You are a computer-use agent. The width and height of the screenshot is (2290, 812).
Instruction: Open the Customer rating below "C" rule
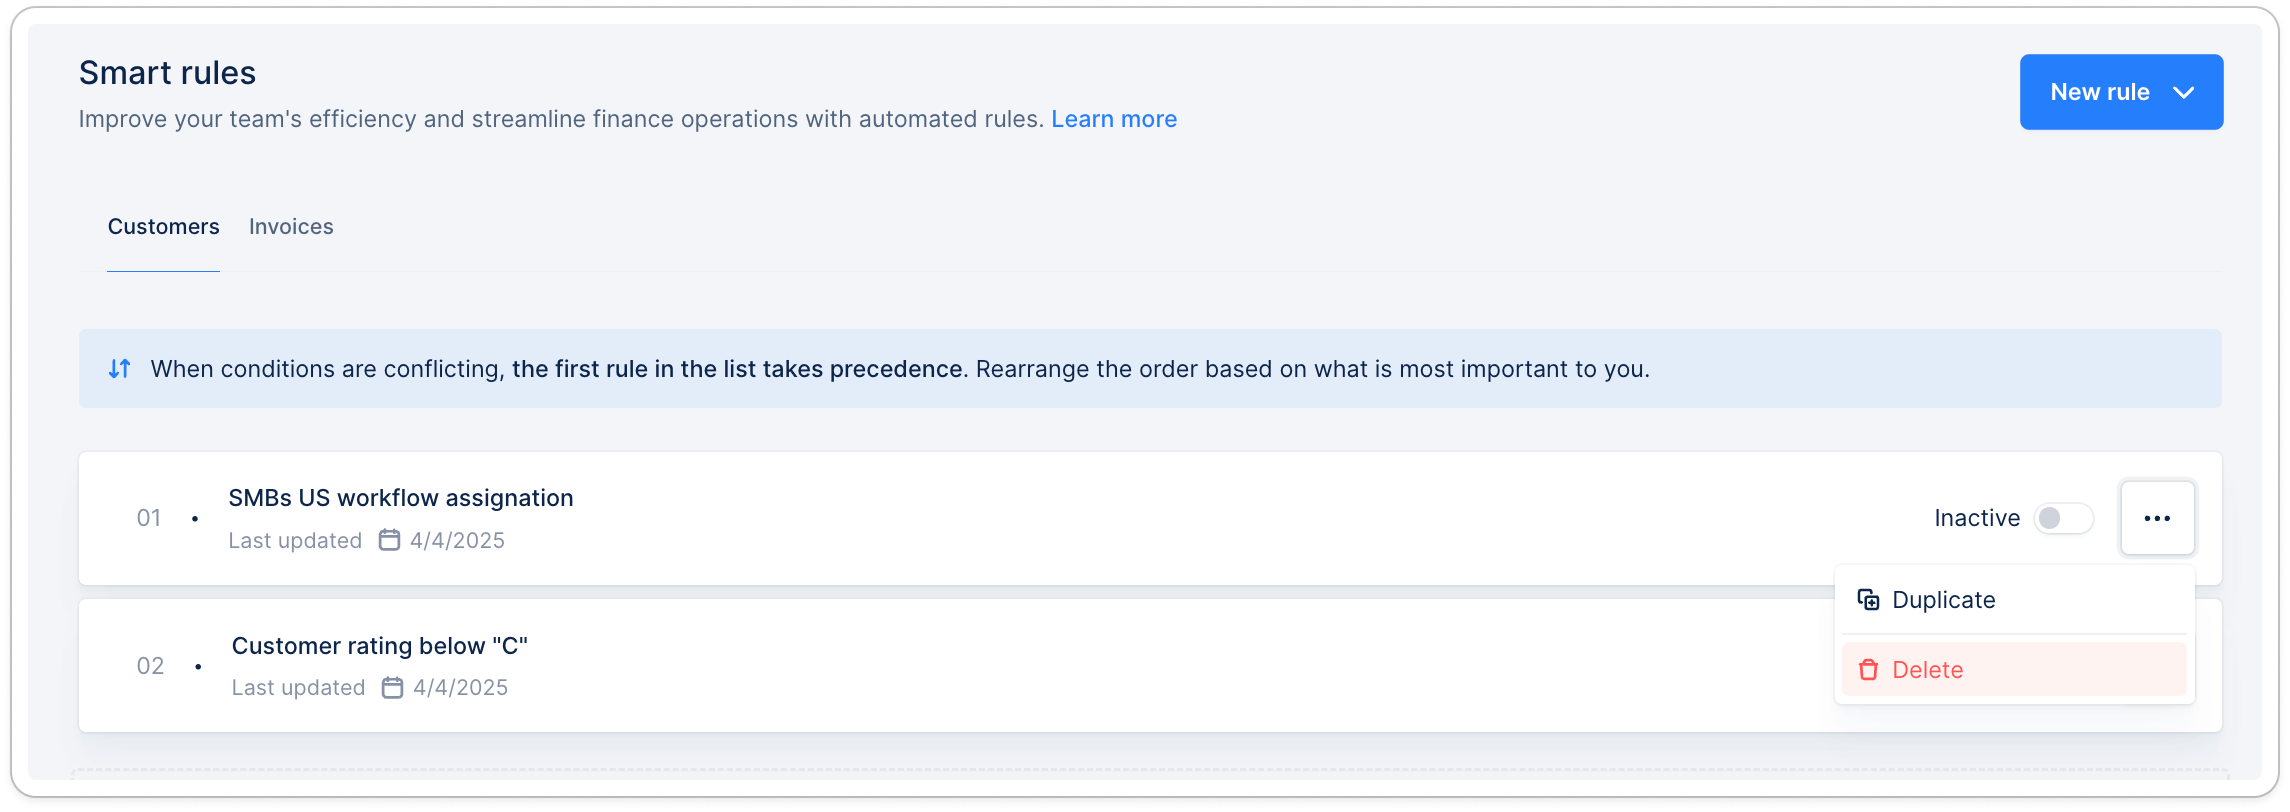pyautogui.click(x=379, y=646)
